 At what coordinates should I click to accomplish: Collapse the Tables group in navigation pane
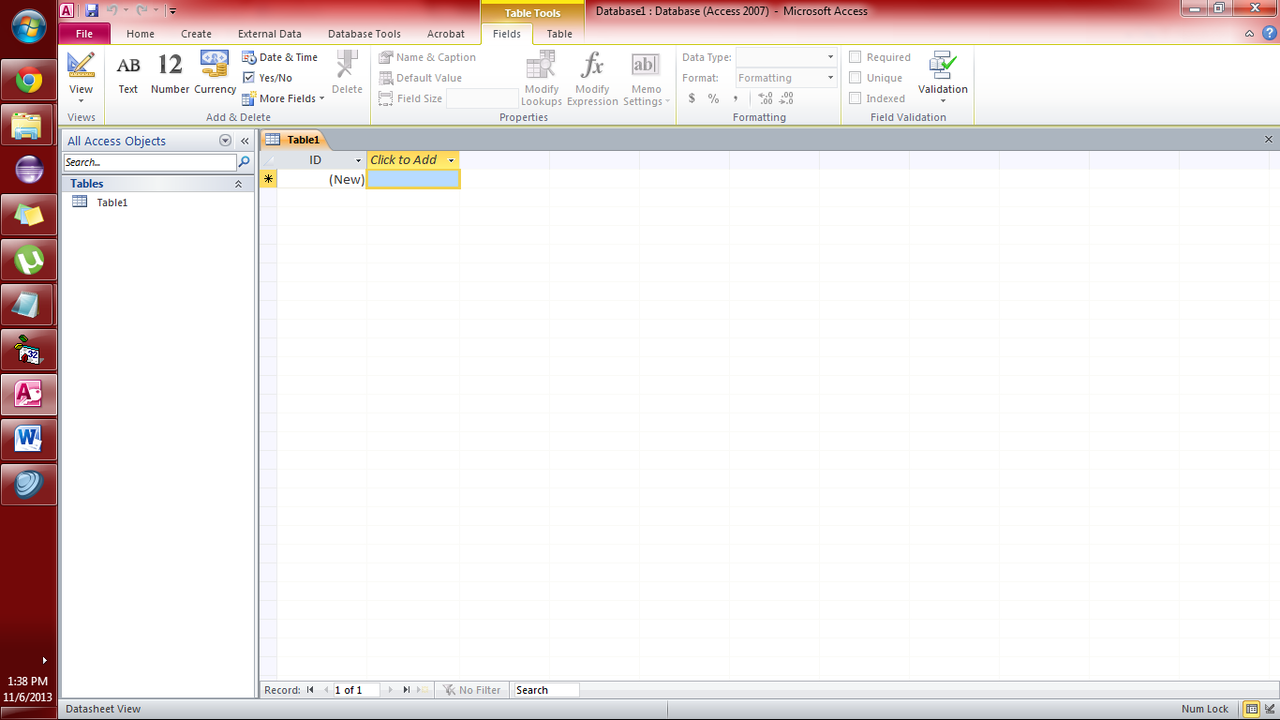tap(238, 184)
